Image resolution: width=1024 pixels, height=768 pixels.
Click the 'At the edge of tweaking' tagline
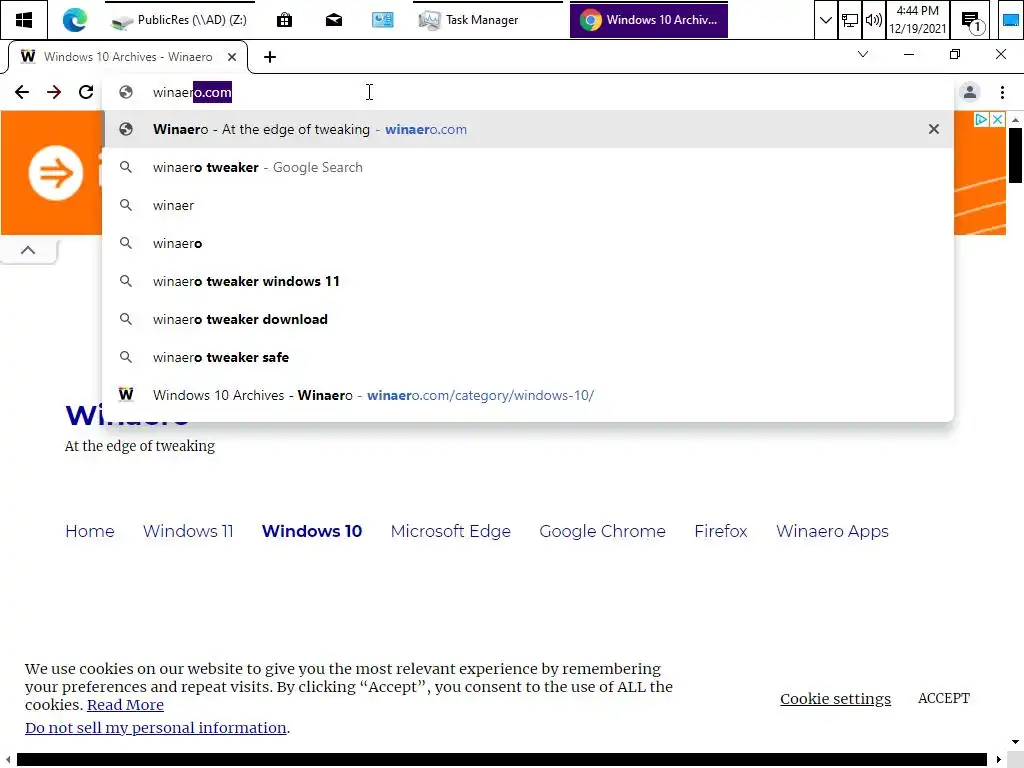pyautogui.click(x=140, y=446)
